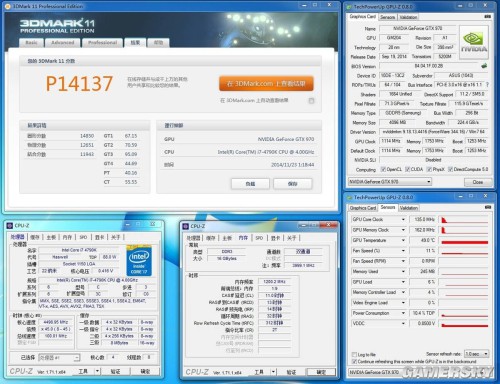Click the Close button in GPU-Z
This screenshot has width=500, height=384.
click(478, 182)
